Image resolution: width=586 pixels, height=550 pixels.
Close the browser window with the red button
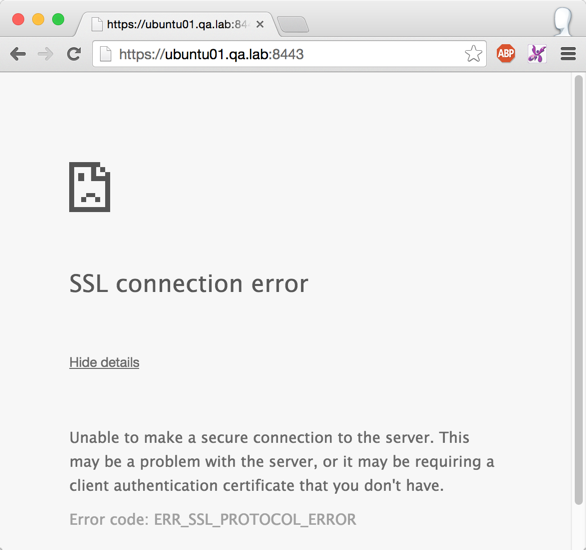[x=18, y=19]
